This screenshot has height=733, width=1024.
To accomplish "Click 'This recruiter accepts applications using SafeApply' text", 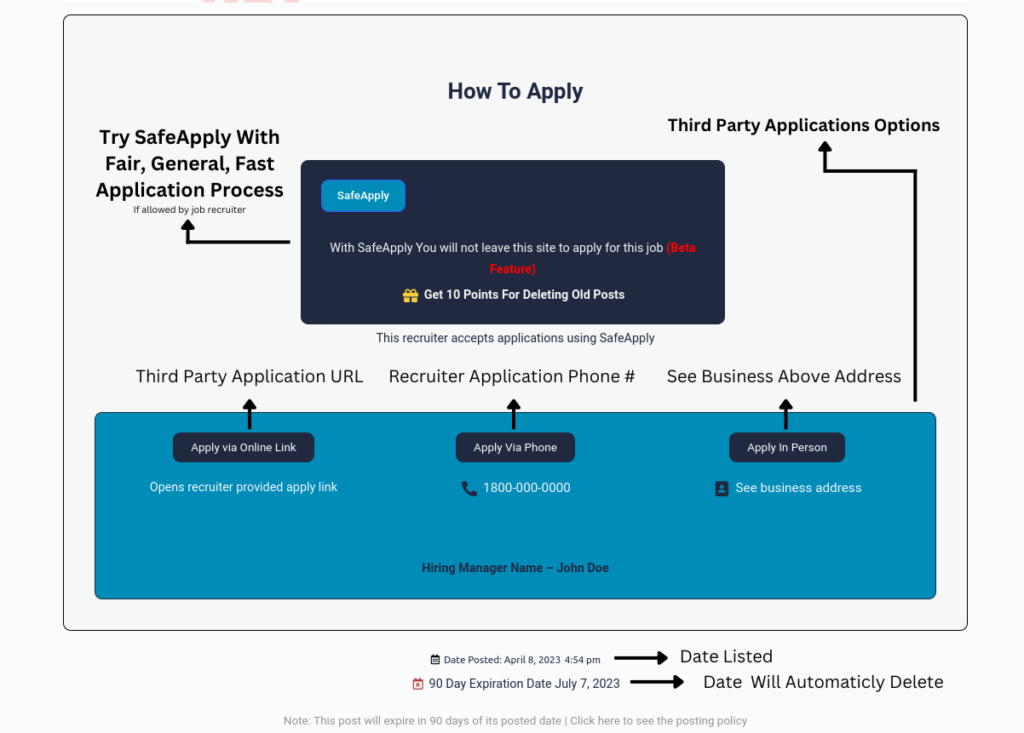I will tap(515, 338).
